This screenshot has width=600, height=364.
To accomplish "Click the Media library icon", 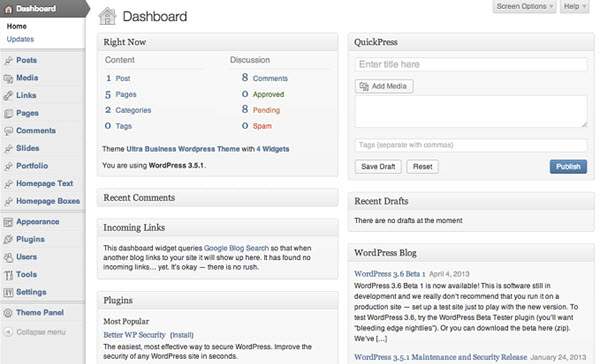I will 8,78.
